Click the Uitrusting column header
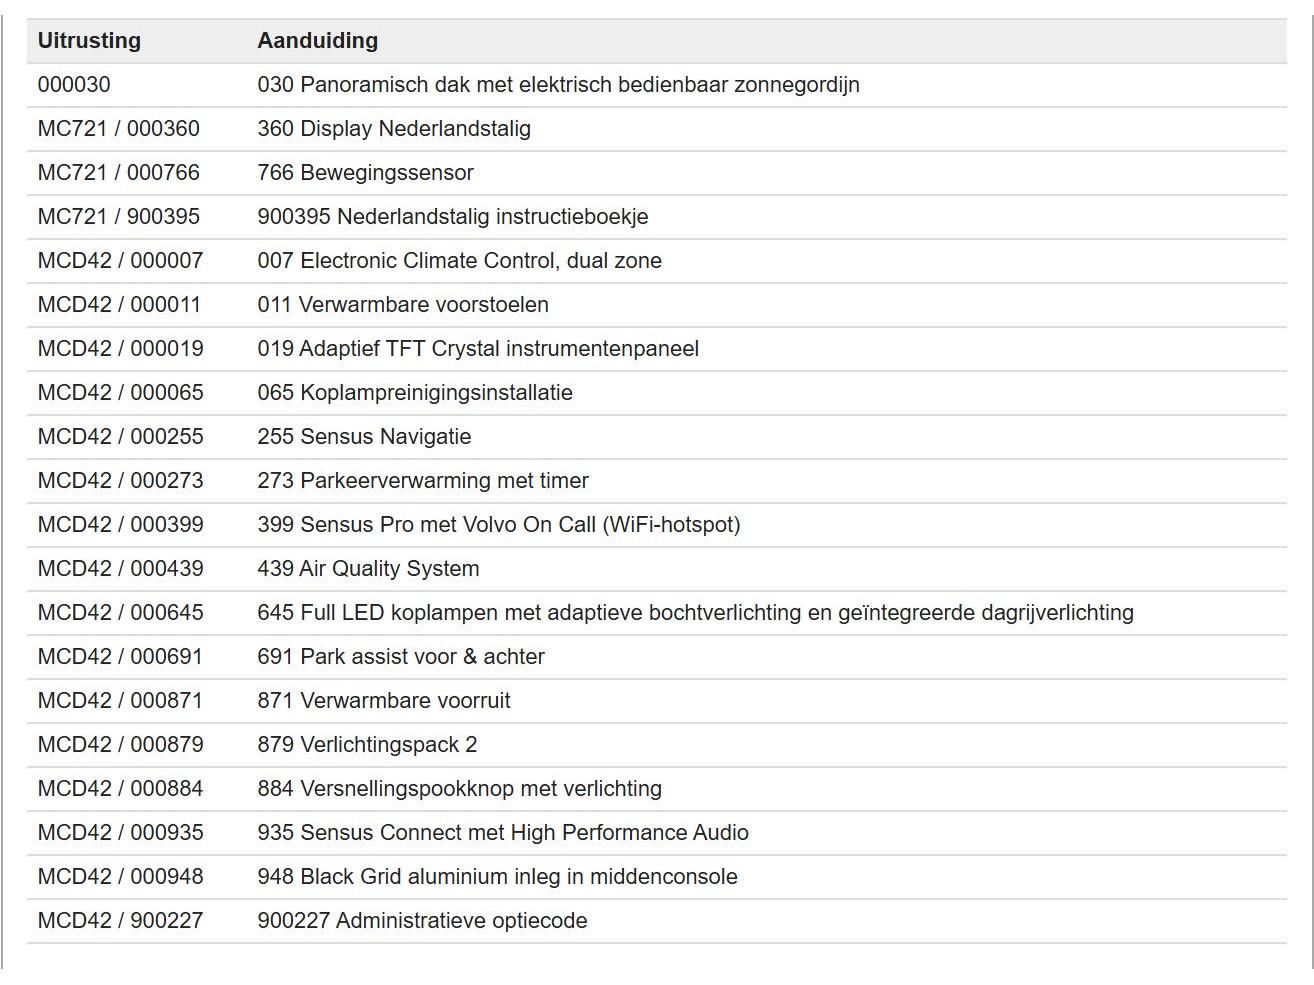The height and width of the screenshot is (985, 1314). pos(89,41)
